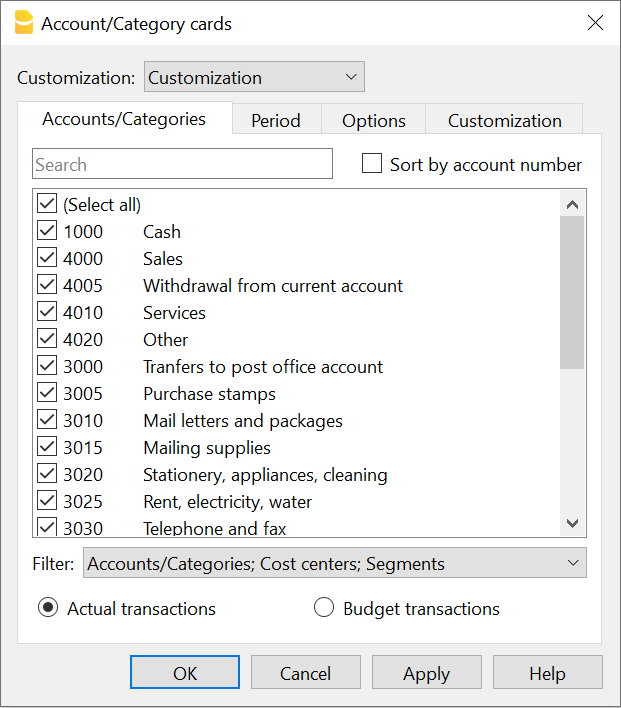Click the yellow Banana app icon in title bar
Viewport: 621px width, 708px height.
coord(23,23)
